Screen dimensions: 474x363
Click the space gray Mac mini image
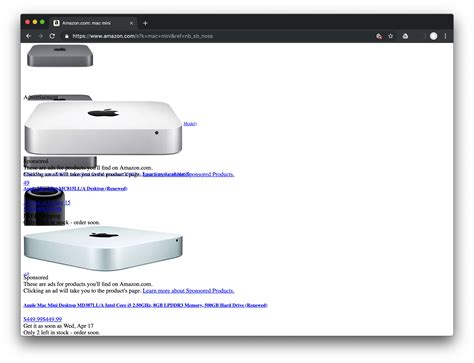tap(60, 56)
